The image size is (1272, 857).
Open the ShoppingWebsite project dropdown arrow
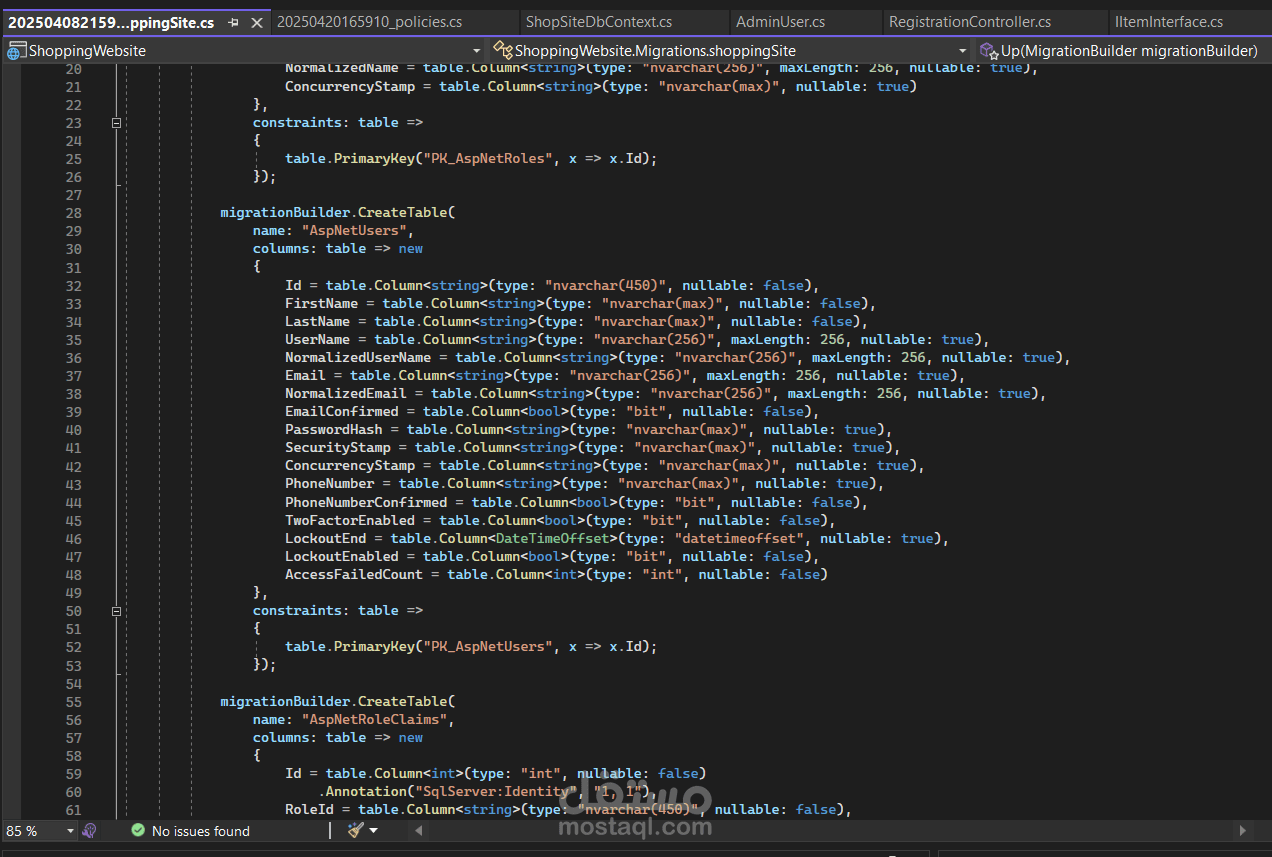click(x=477, y=50)
